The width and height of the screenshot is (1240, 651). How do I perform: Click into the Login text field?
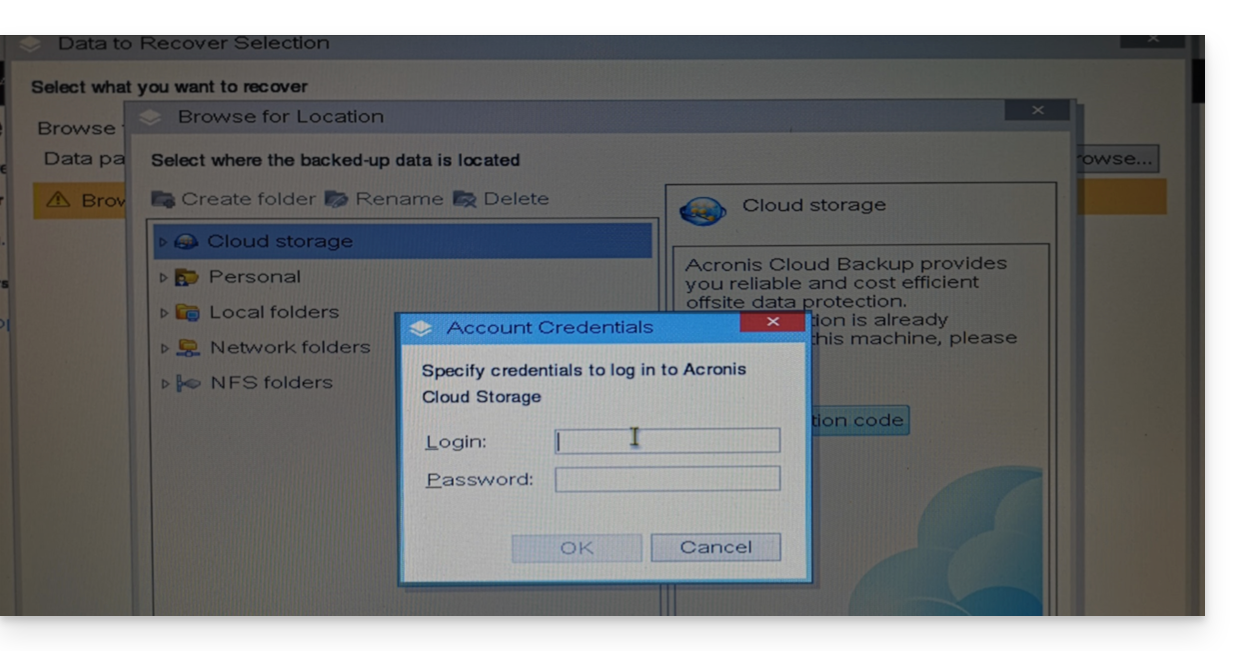(x=667, y=441)
